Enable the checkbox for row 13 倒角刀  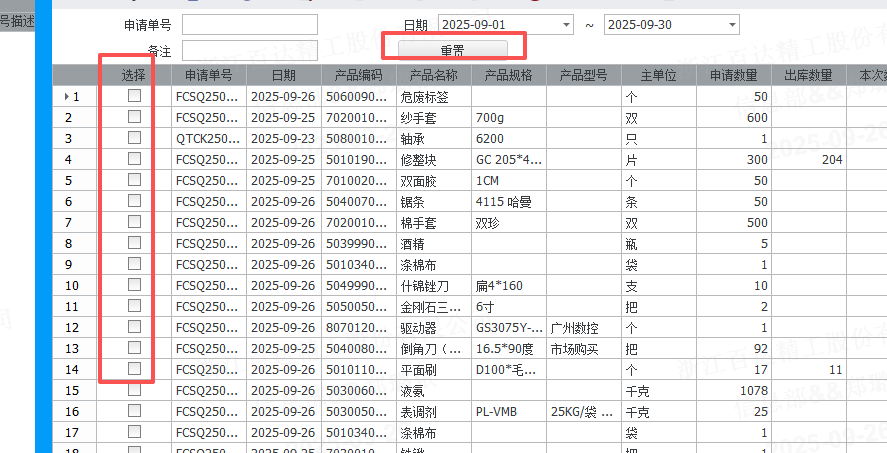[x=134, y=348]
